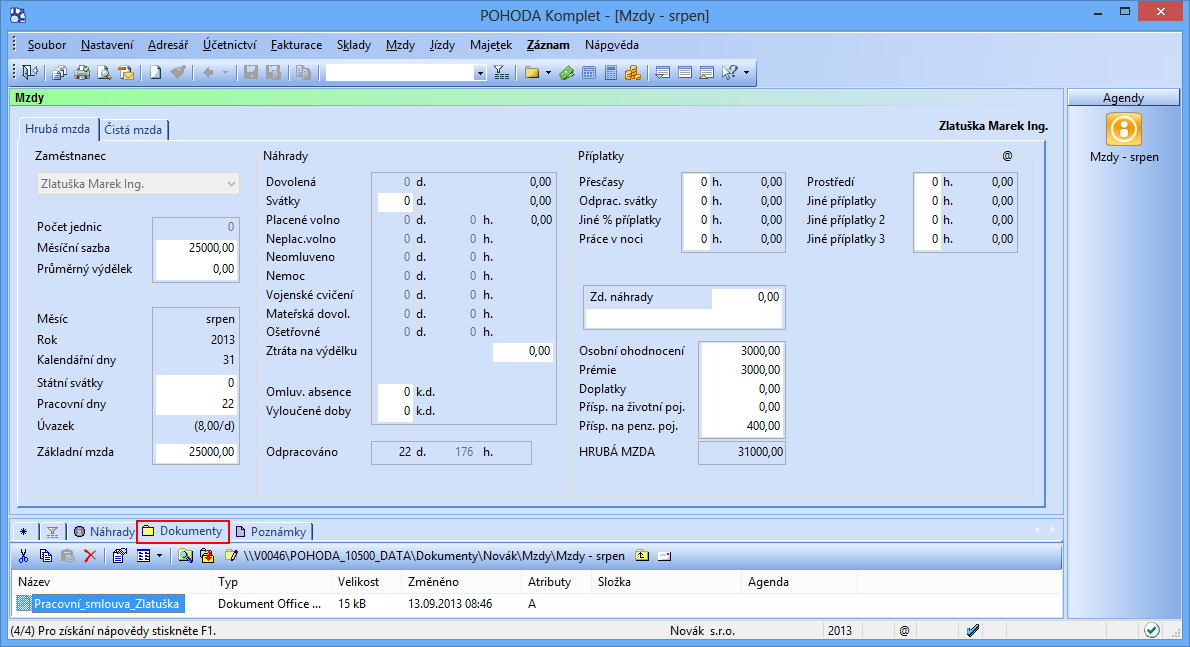
Task: Click the exit door icon in toolbar
Action: 30,72
